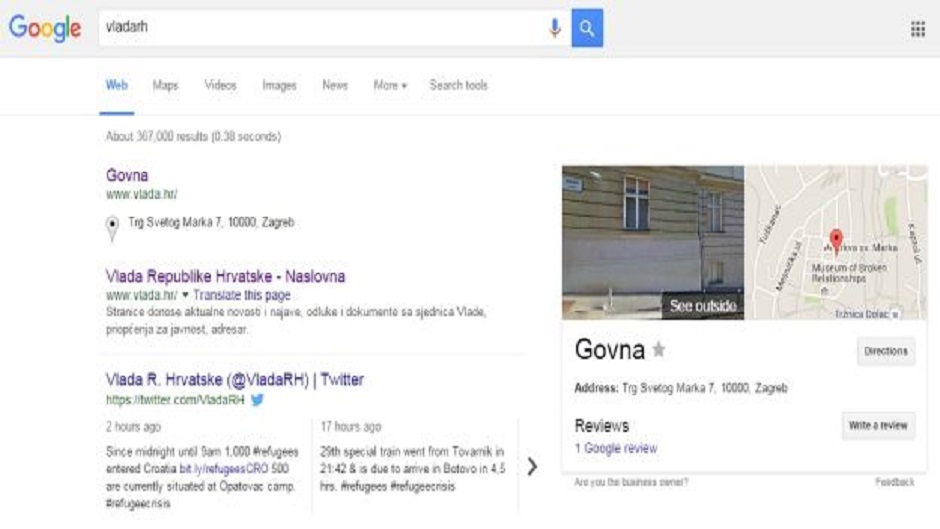Switch to the Videos tab
Image resolution: width=940 pixels, height=529 pixels.
pos(220,85)
